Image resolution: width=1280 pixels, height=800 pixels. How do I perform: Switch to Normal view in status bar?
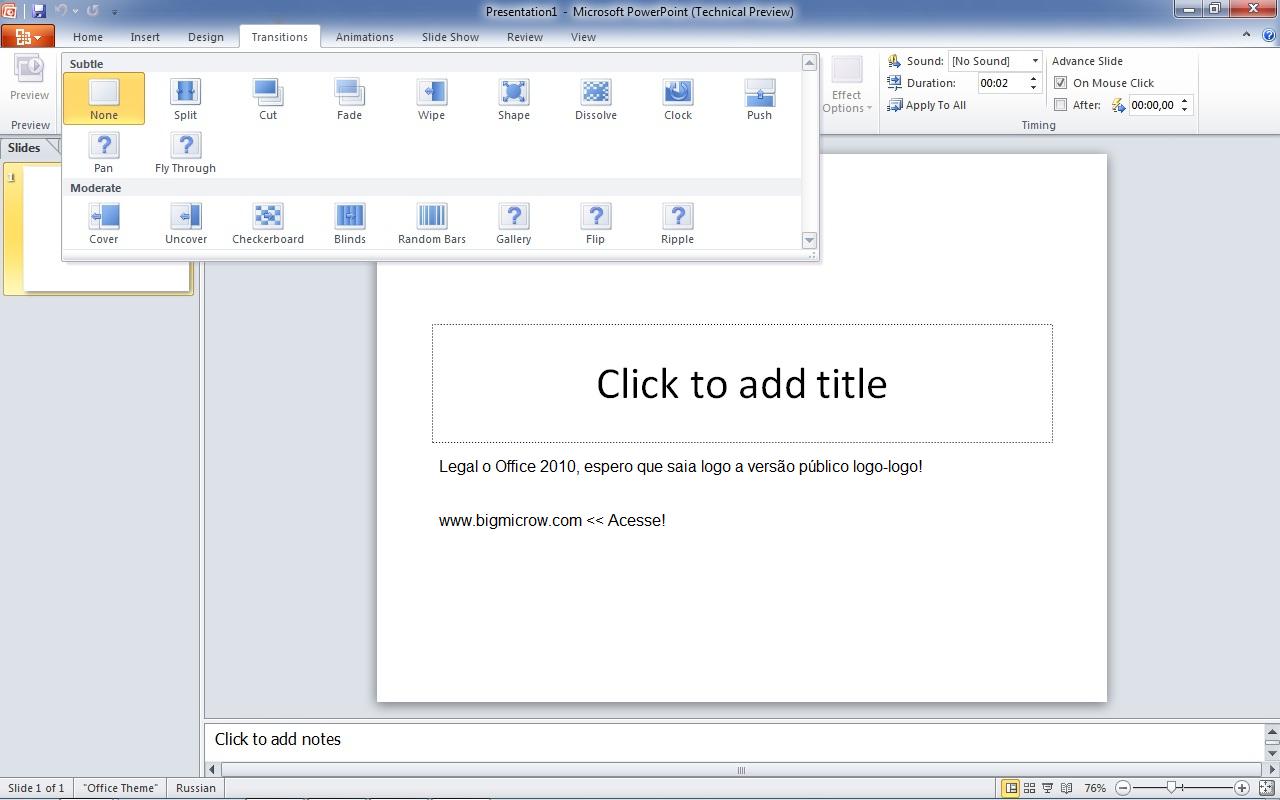(1011, 788)
